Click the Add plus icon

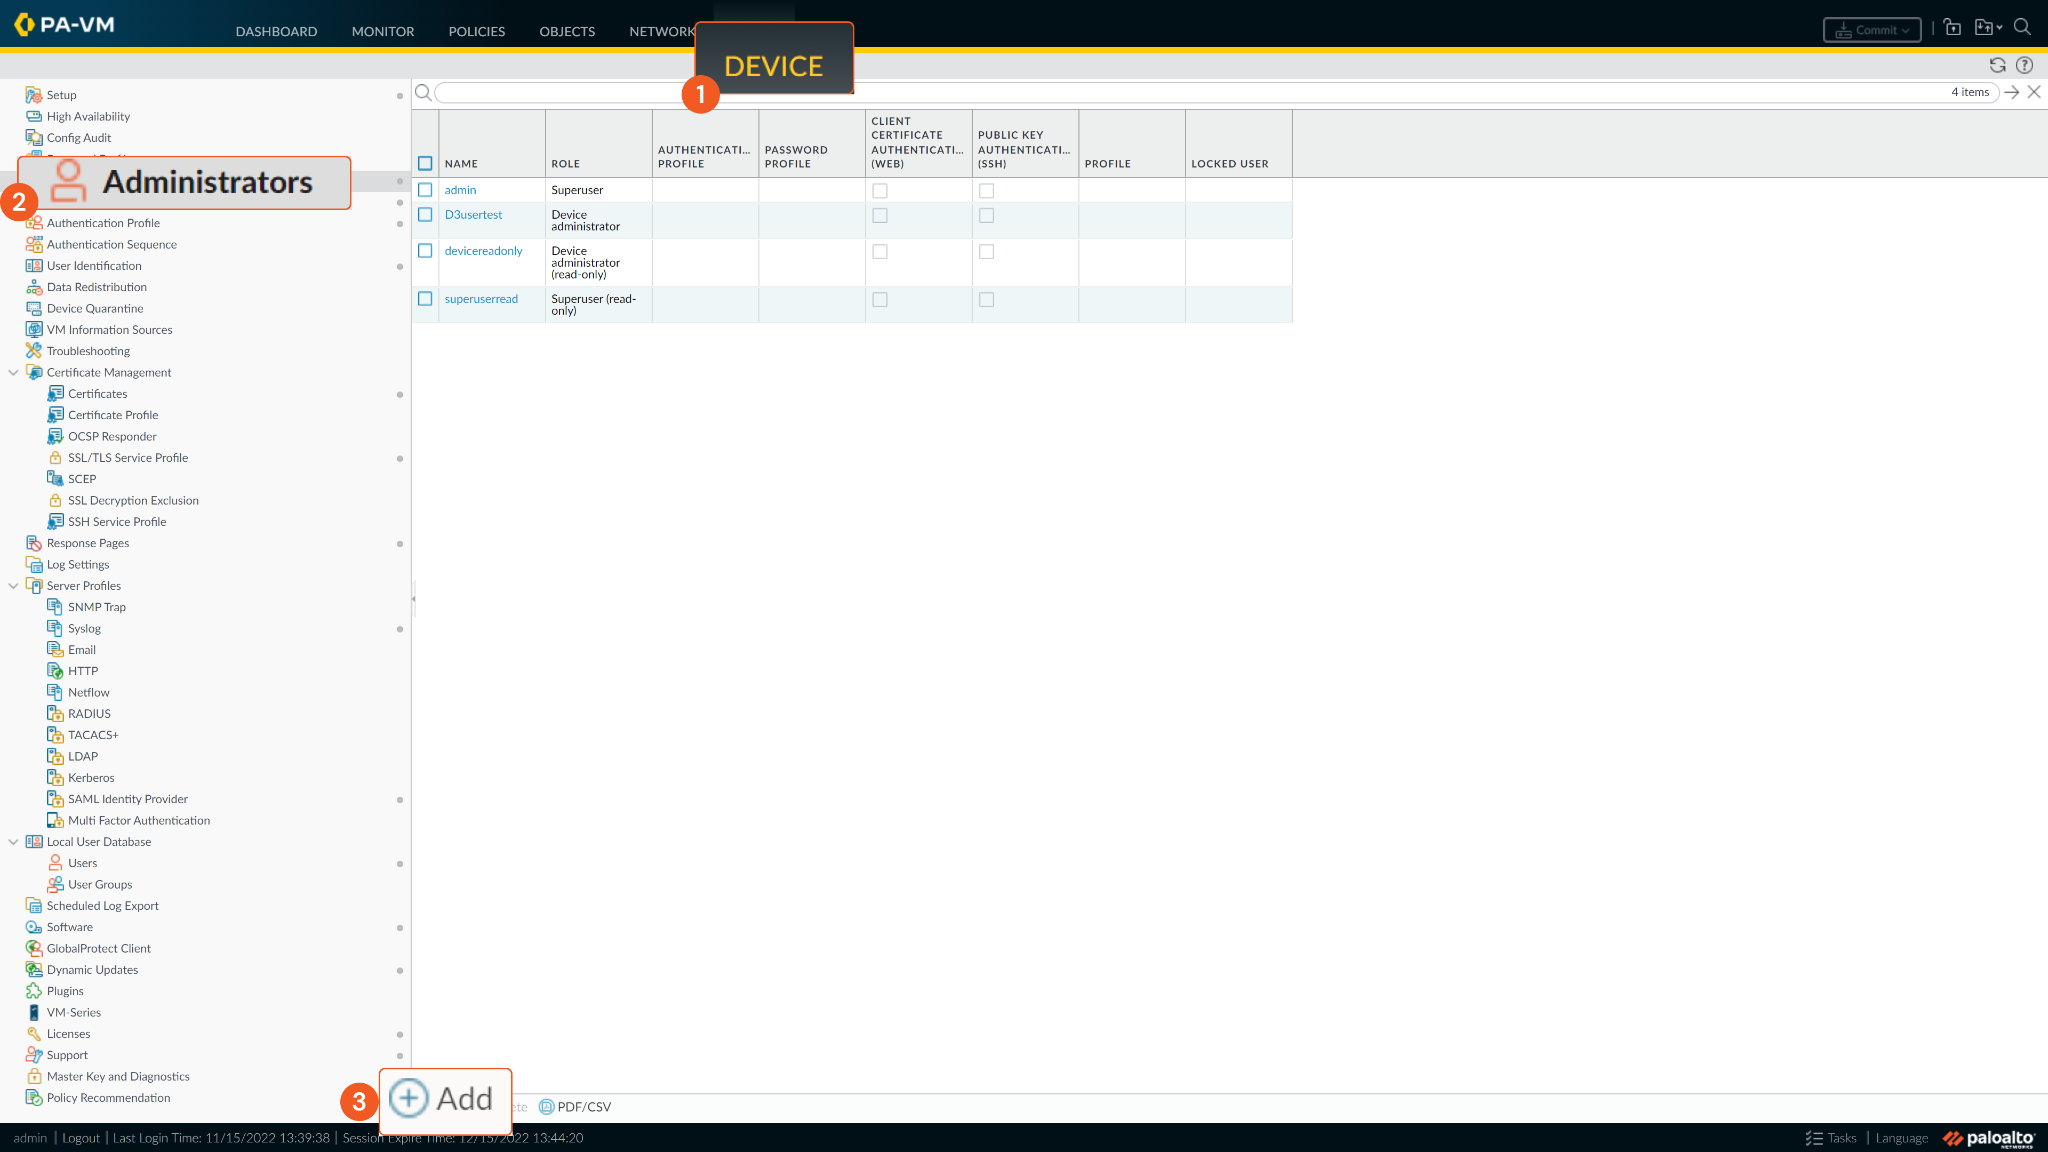(408, 1098)
